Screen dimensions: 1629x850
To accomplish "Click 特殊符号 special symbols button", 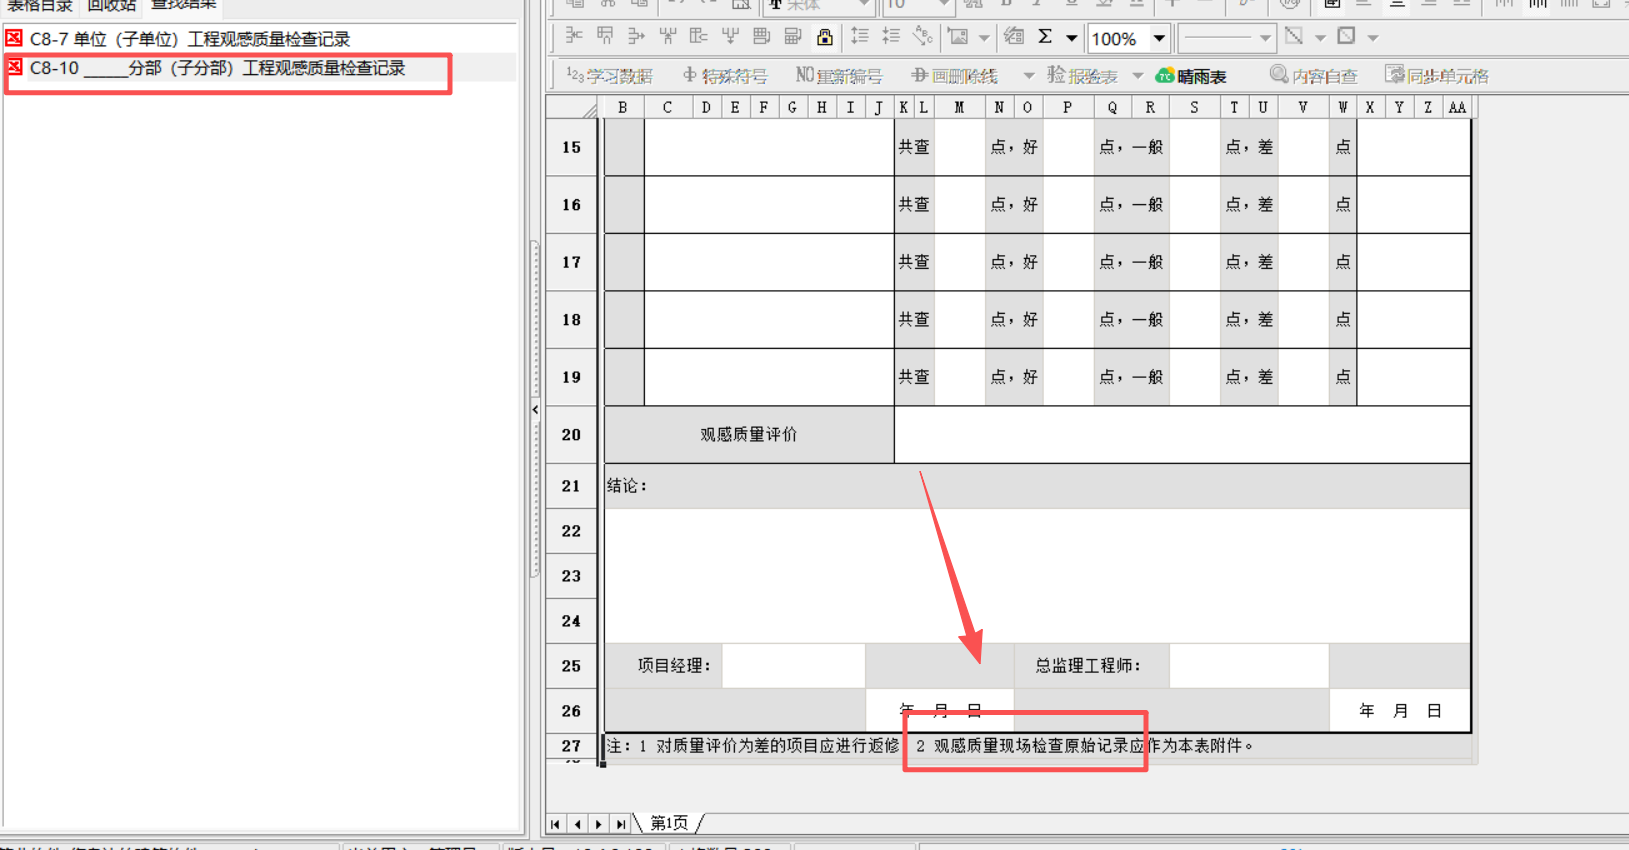I will [725, 76].
